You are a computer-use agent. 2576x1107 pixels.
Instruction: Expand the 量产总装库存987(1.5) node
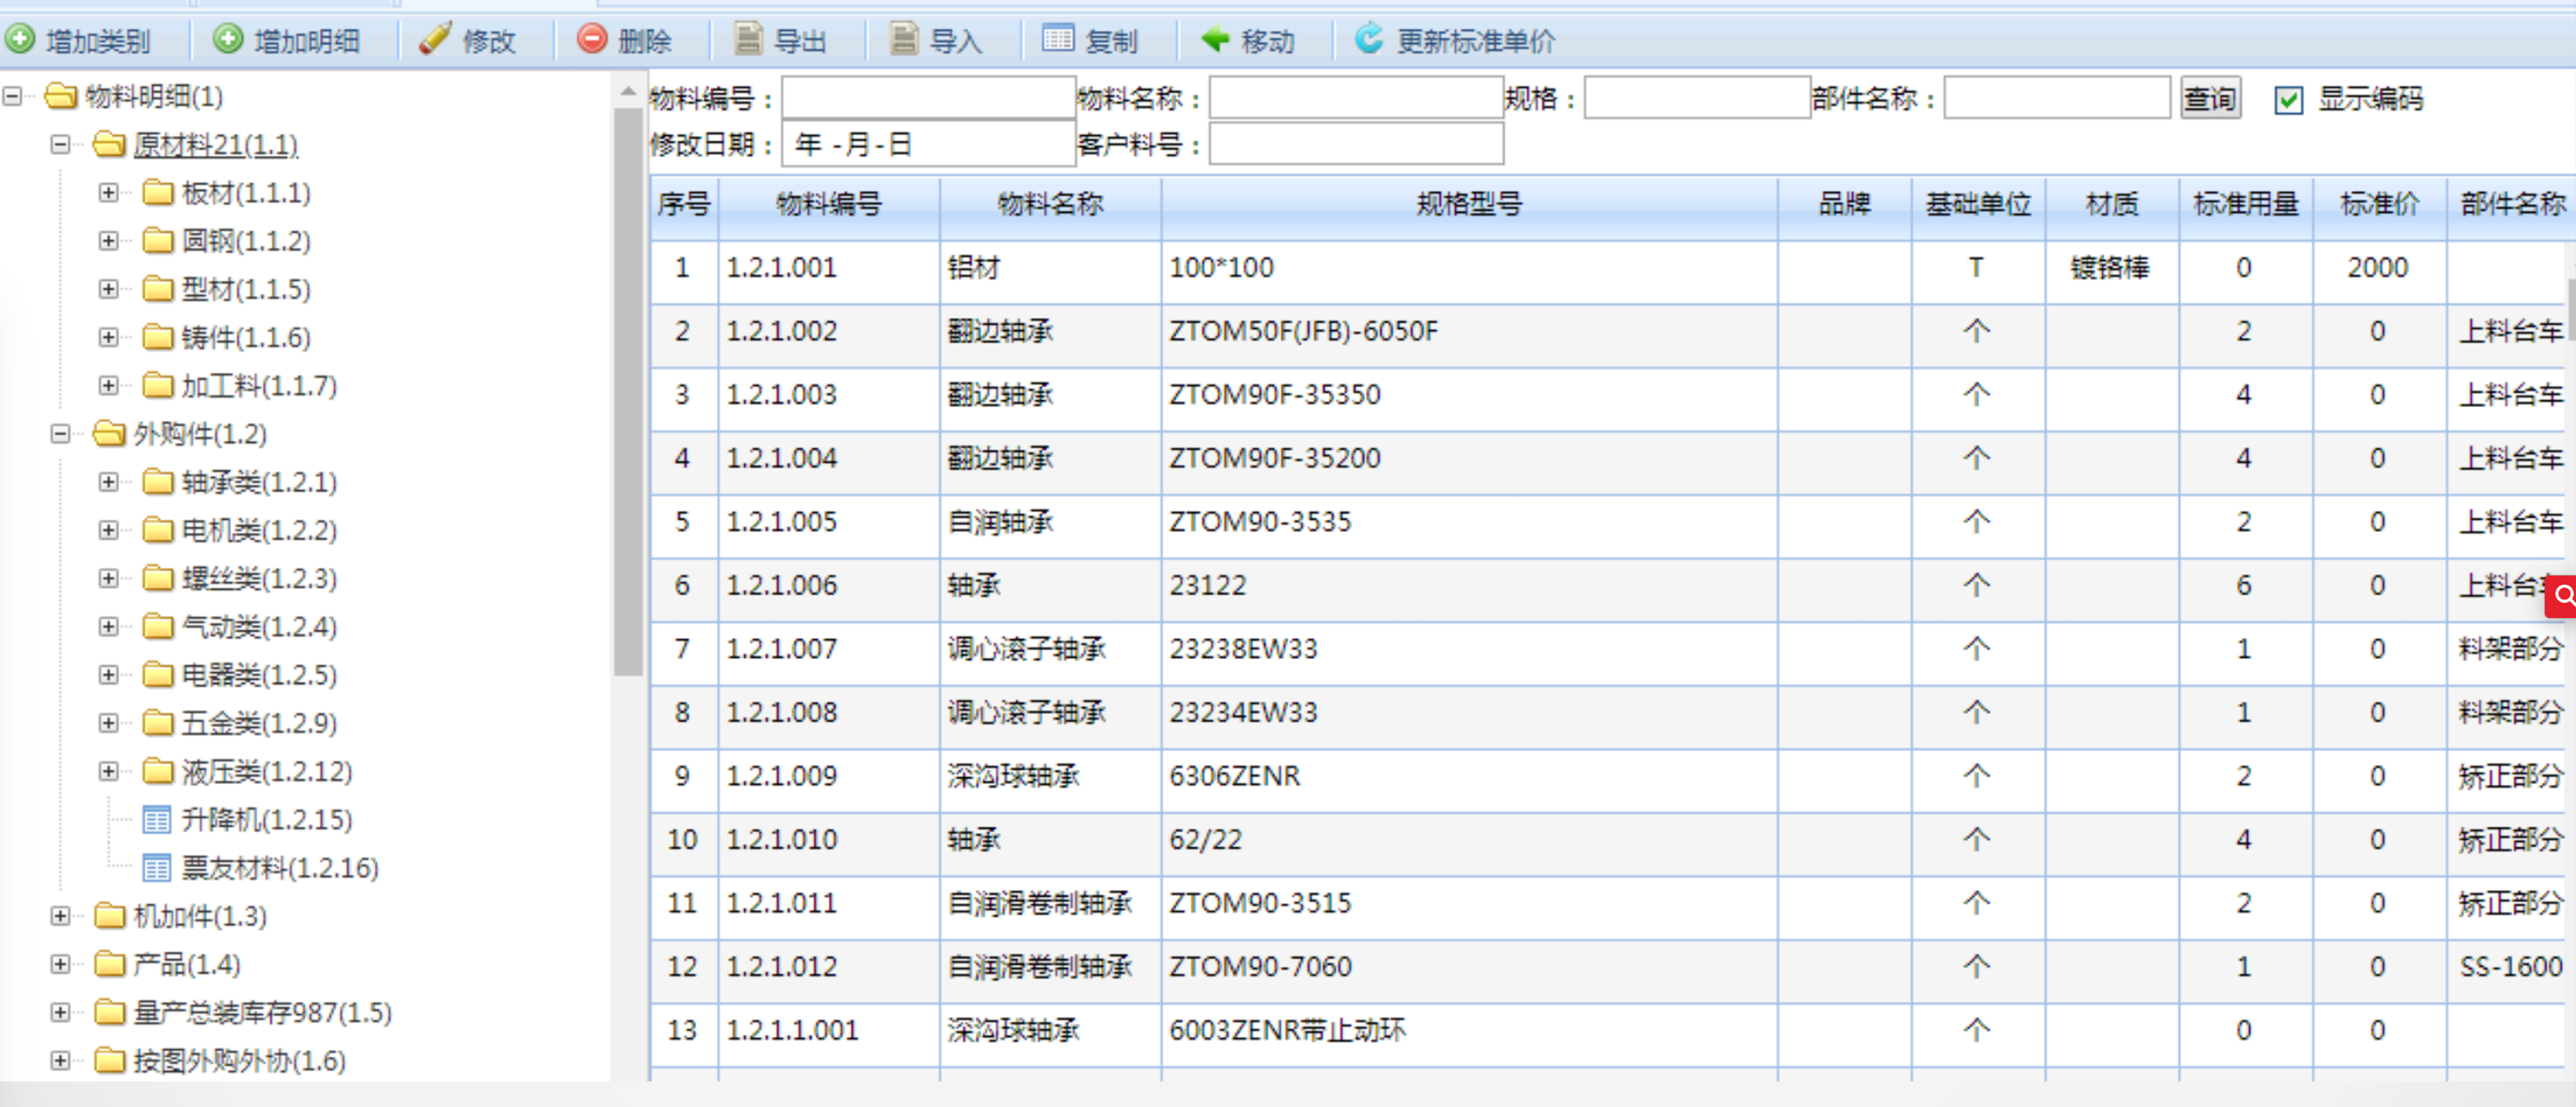tap(61, 1012)
